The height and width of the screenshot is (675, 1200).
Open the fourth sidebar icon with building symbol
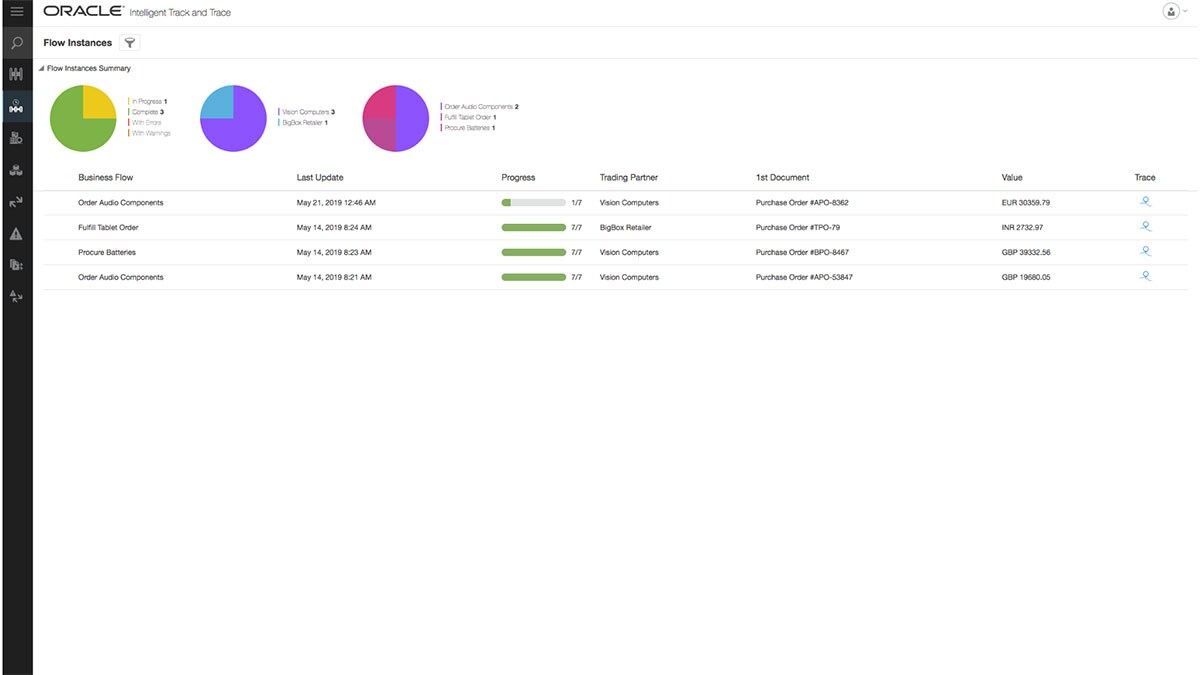pyautogui.click(x=16, y=138)
